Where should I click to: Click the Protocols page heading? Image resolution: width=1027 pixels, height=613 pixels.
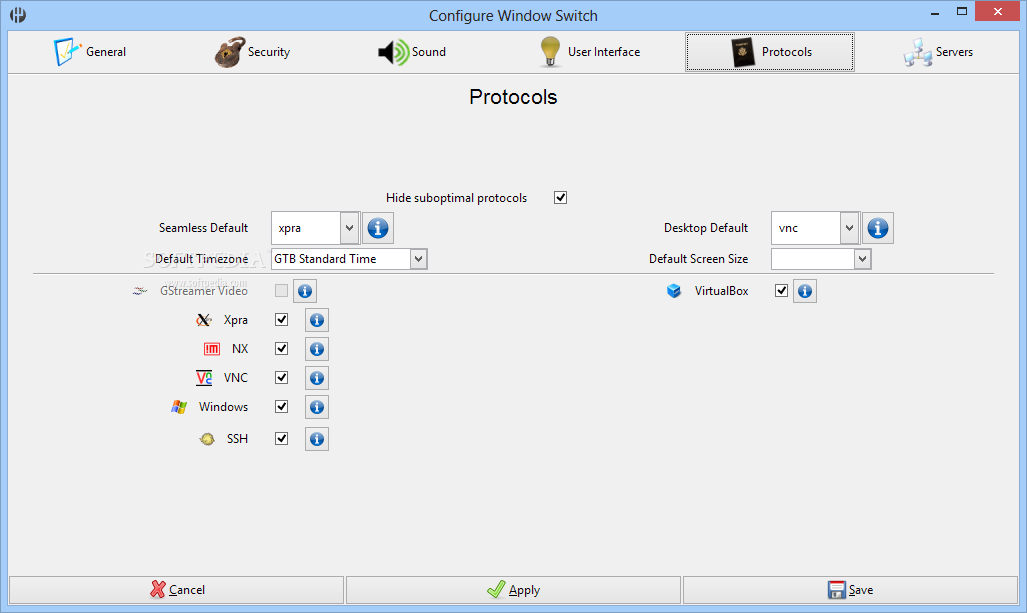pyautogui.click(x=513, y=97)
